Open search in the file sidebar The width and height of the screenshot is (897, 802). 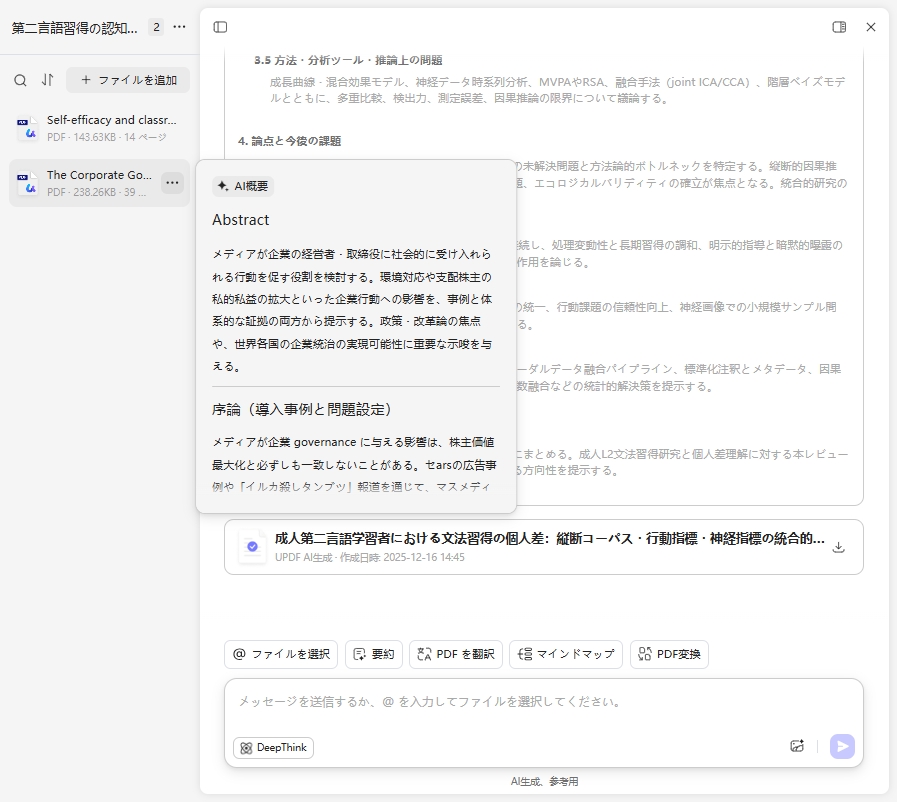(21, 78)
